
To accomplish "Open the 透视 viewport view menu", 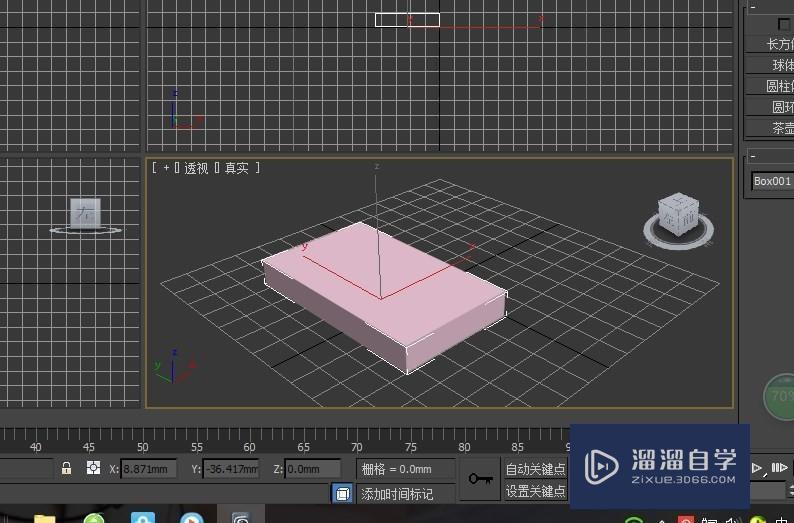I will pyautogui.click(x=196, y=168).
